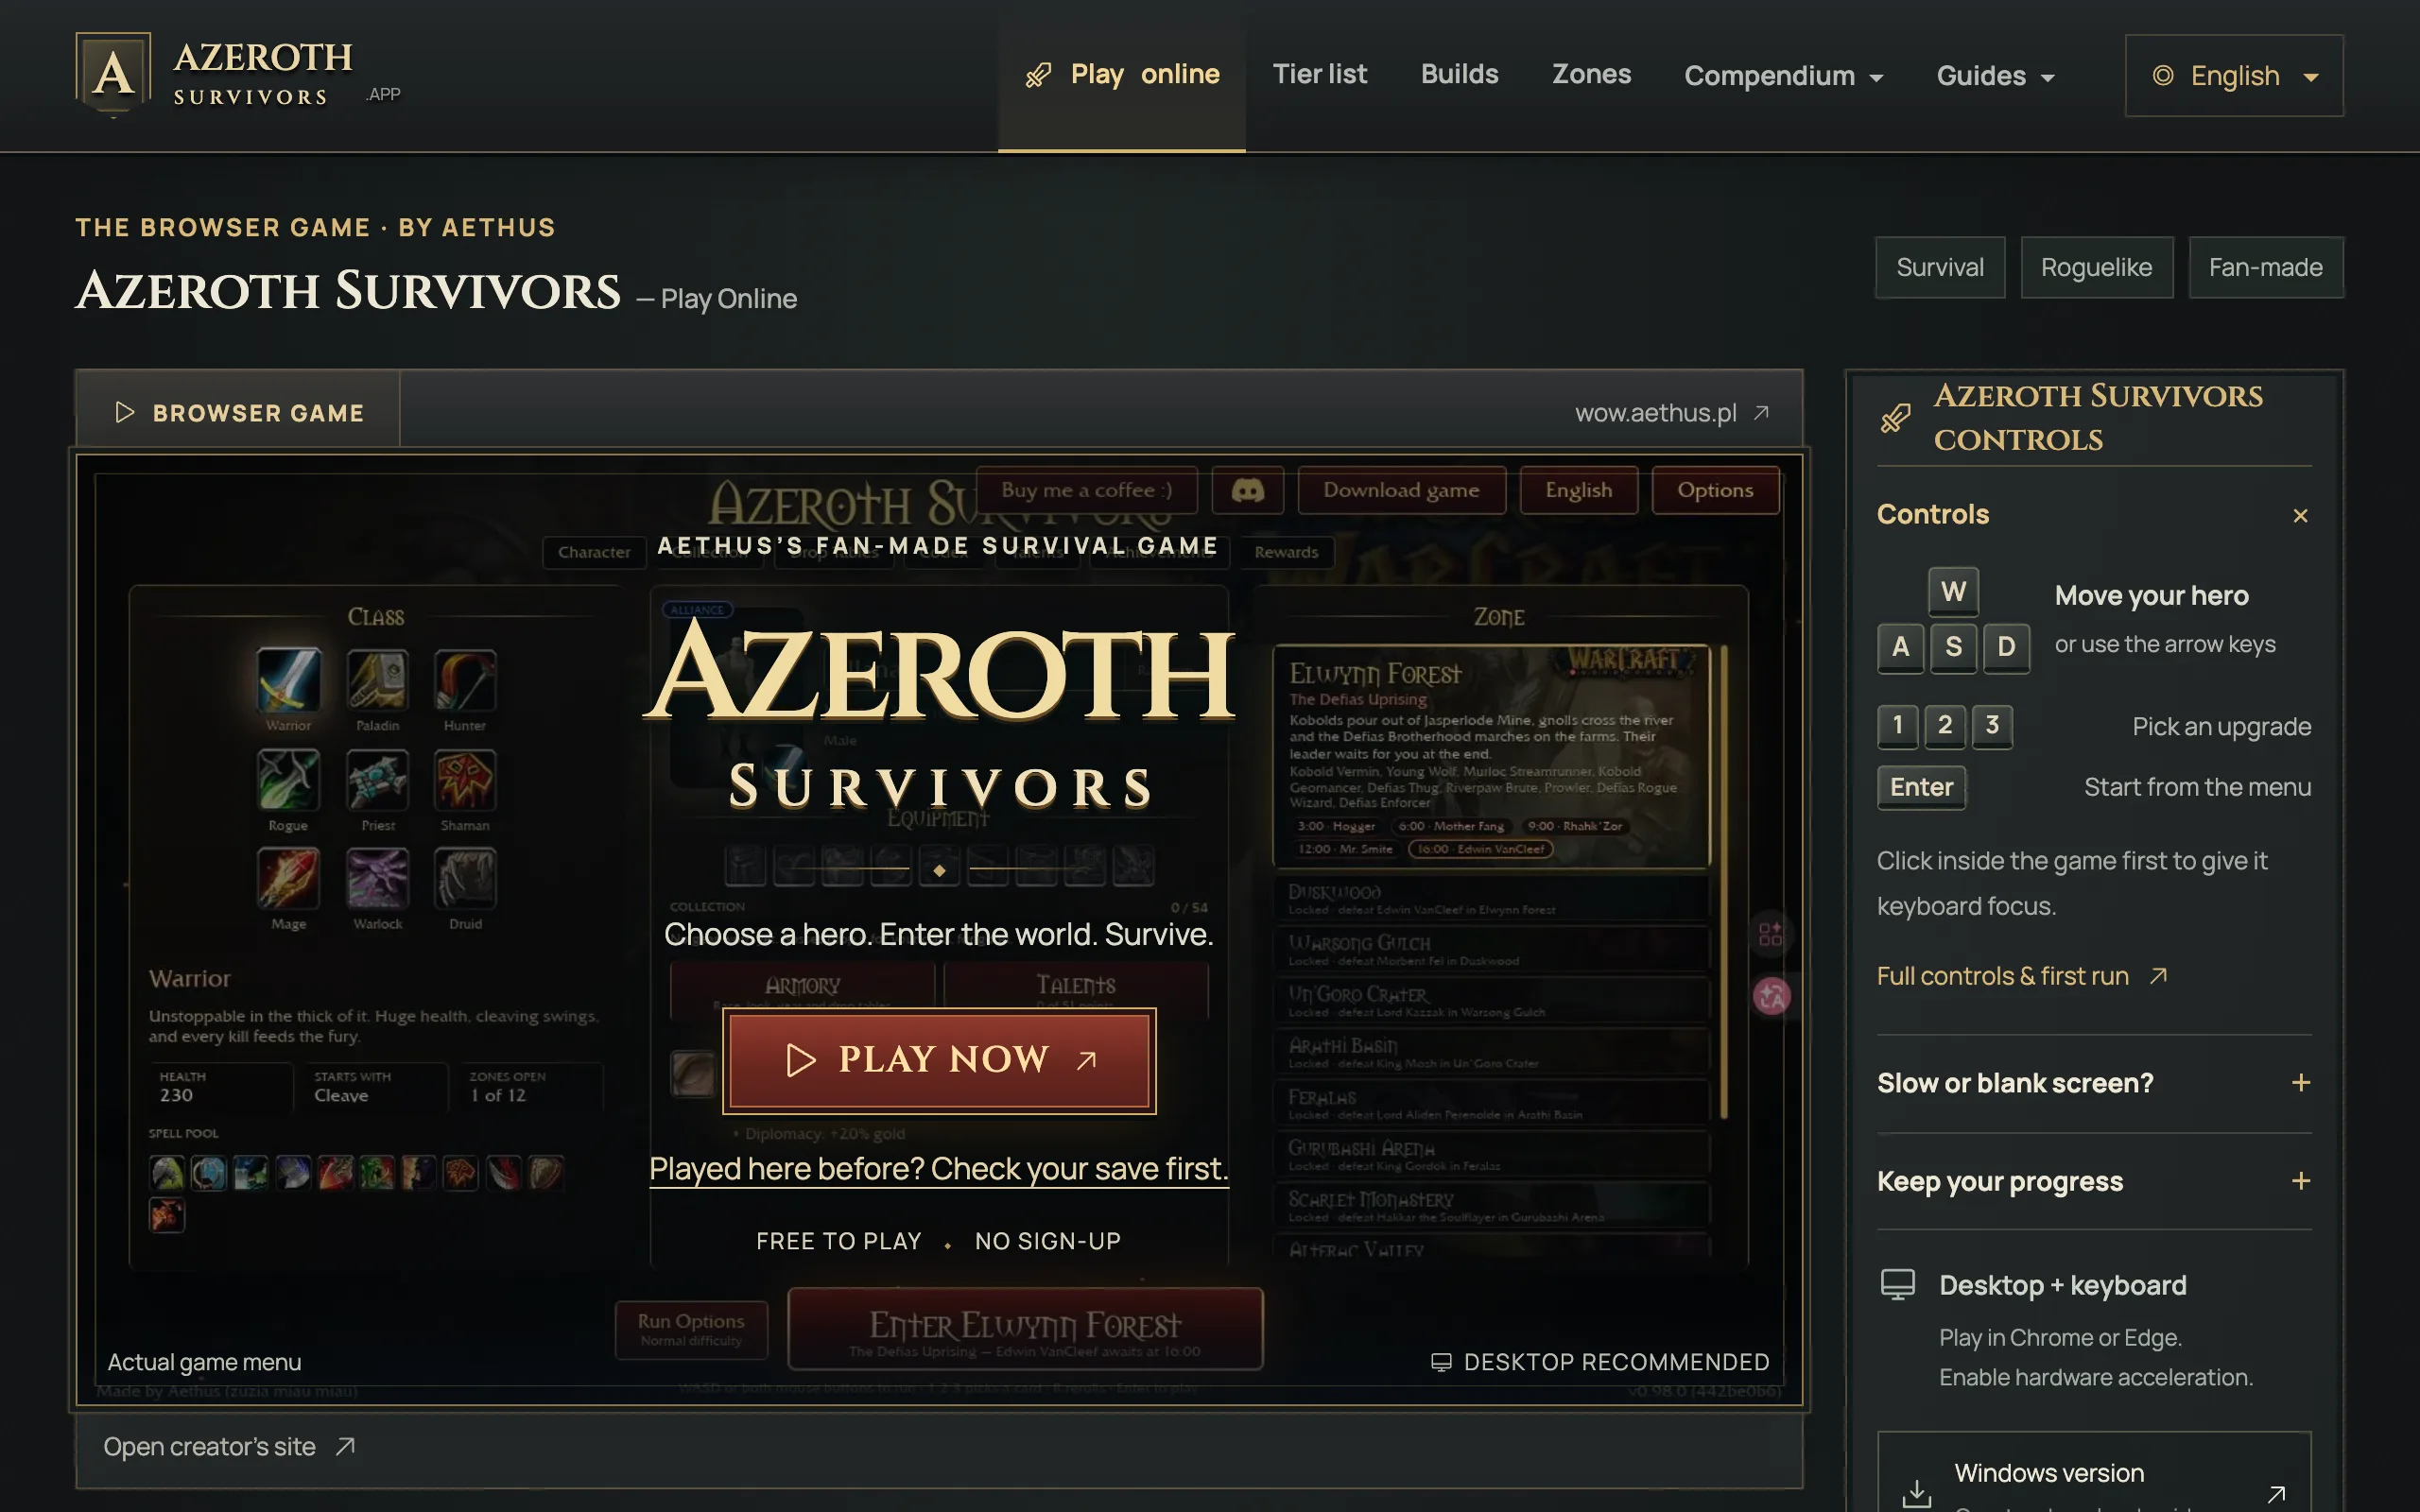Click the Download game button
This screenshot has height=1512, width=2420.
(x=1401, y=490)
